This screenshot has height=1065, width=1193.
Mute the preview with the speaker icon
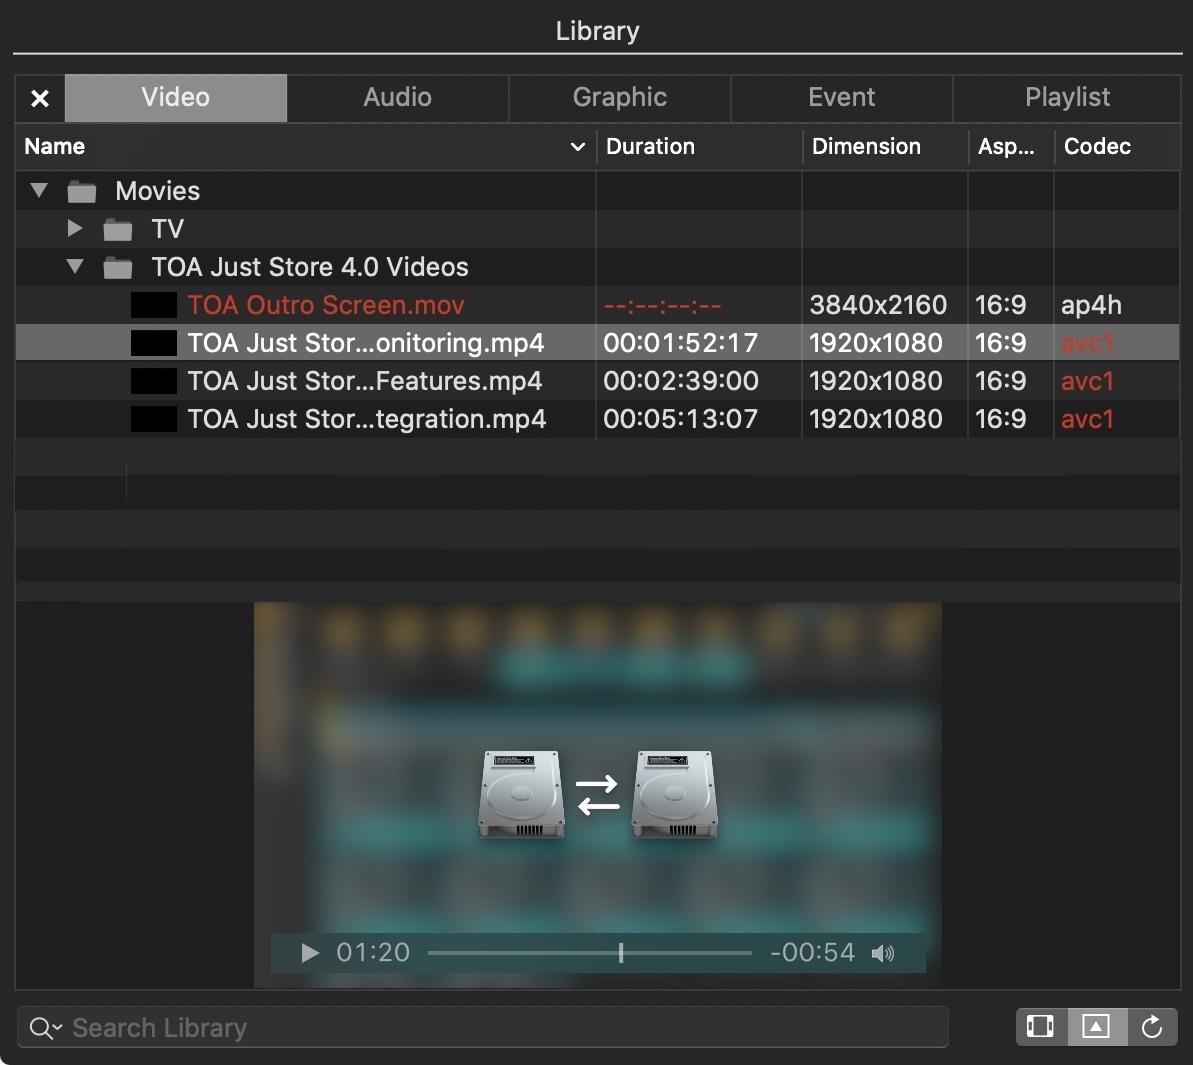pyautogui.click(x=883, y=953)
